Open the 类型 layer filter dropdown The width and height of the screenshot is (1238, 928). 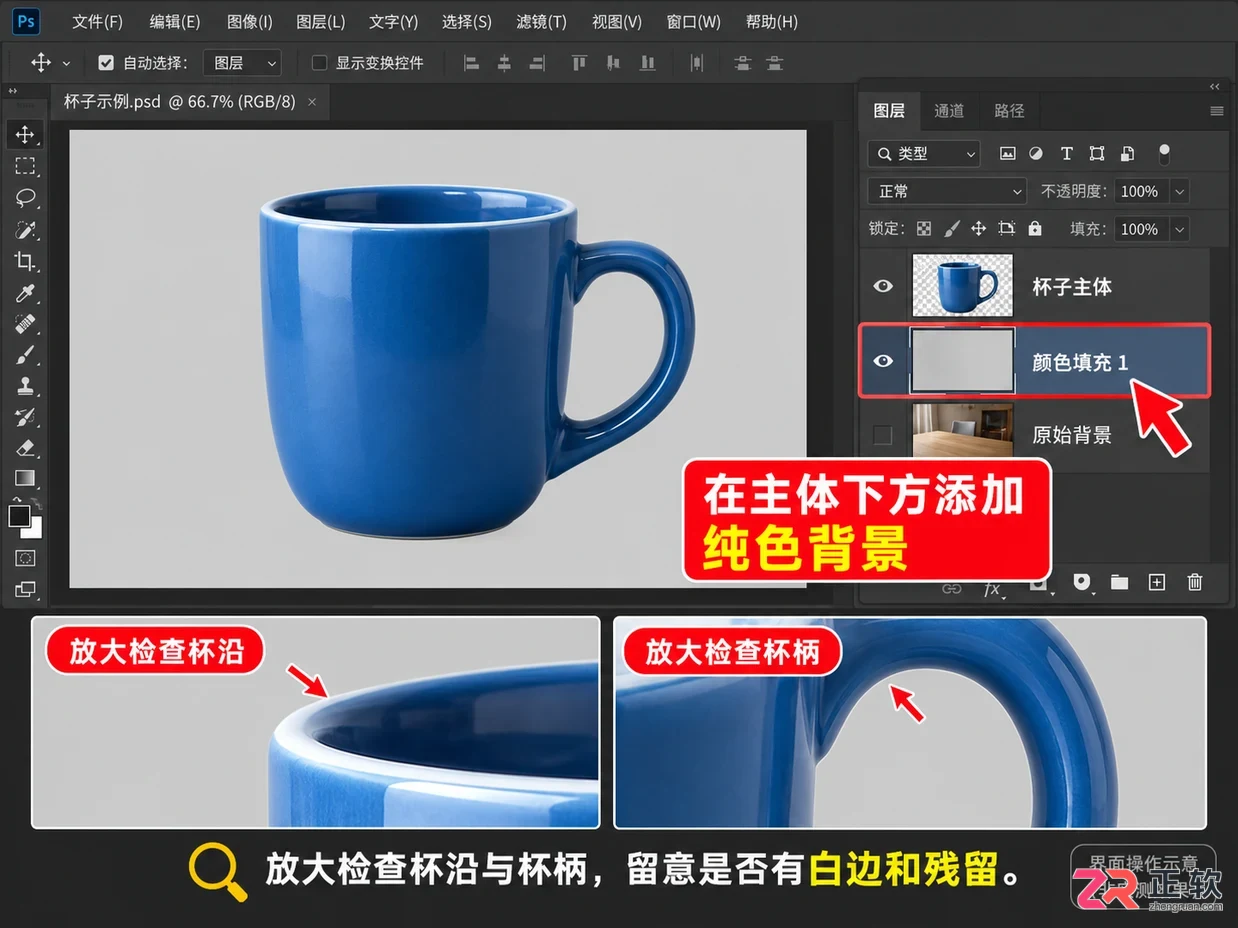(x=924, y=153)
